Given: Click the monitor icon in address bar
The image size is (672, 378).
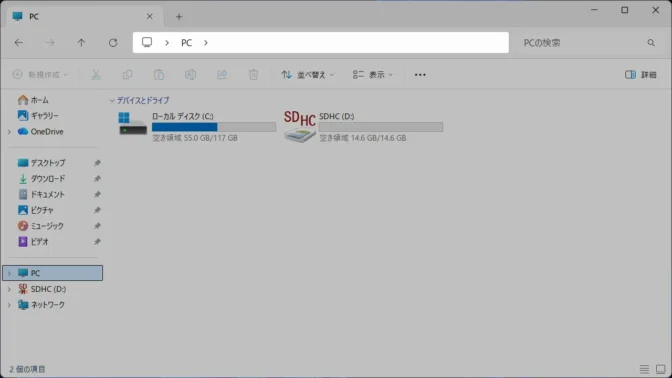Looking at the screenshot, I should (x=147, y=42).
